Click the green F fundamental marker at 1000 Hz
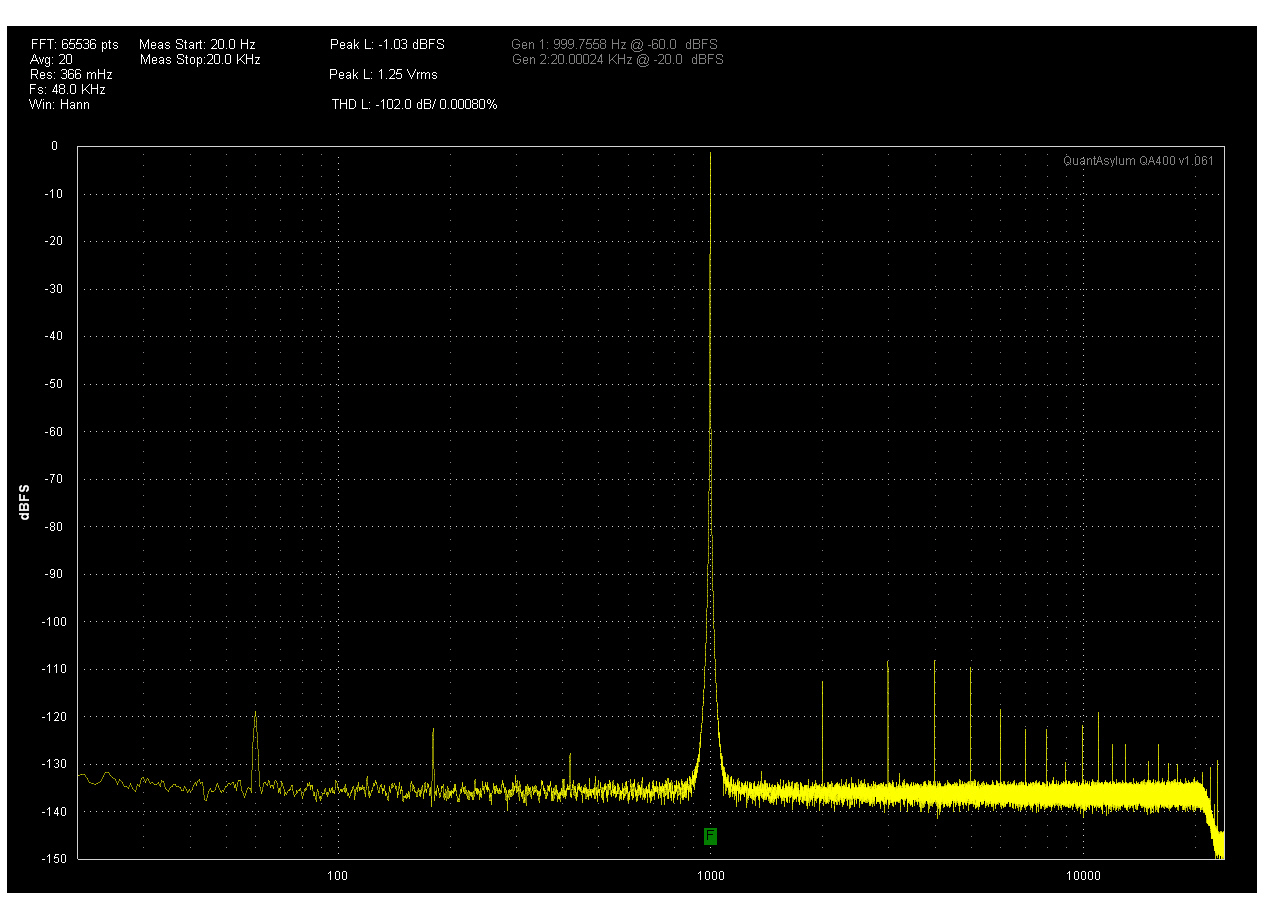This screenshot has height=920, width=1265. (710, 836)
